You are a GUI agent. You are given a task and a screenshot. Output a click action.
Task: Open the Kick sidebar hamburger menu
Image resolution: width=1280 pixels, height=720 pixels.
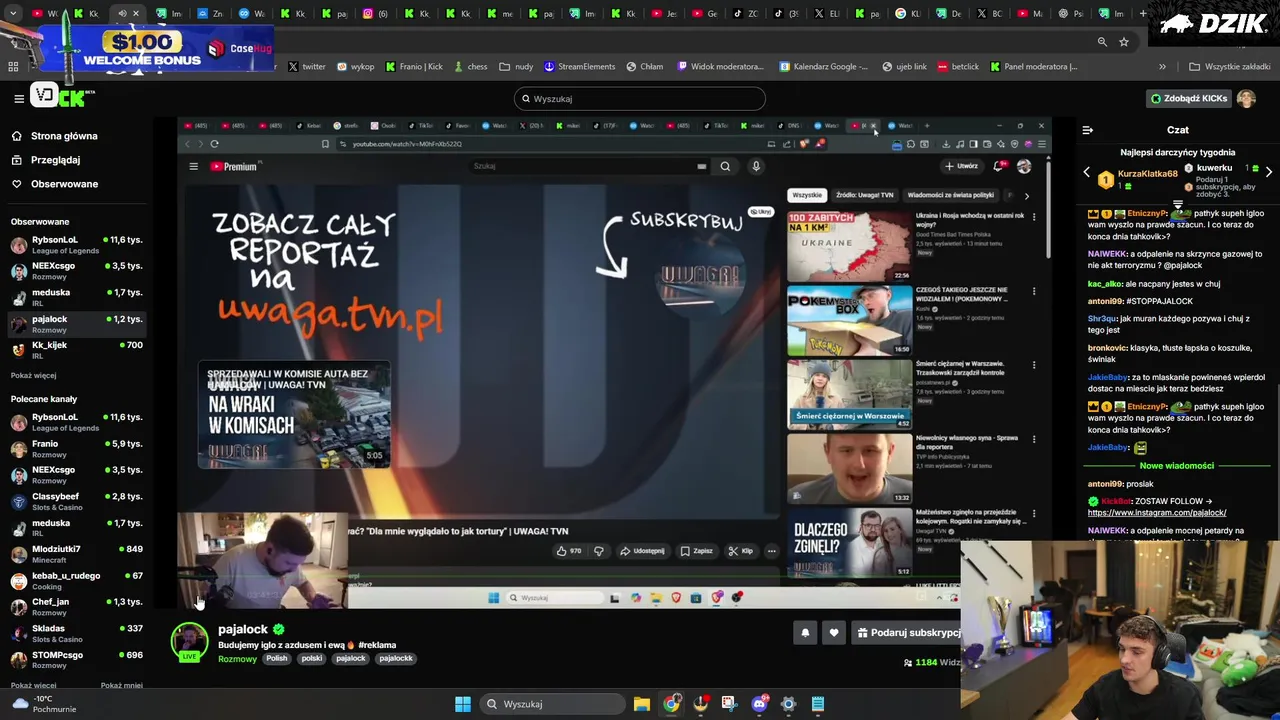click(18, 98)
